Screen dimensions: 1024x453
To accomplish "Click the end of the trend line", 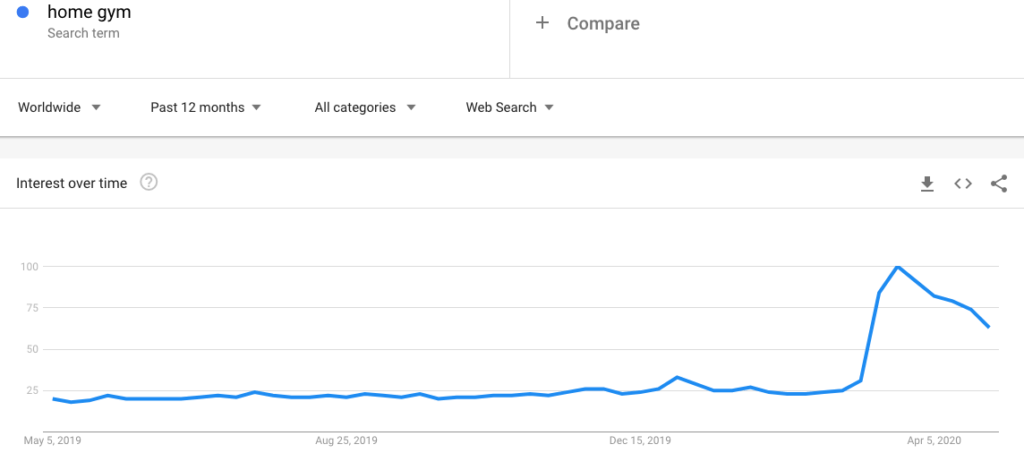I will (988, 326).
